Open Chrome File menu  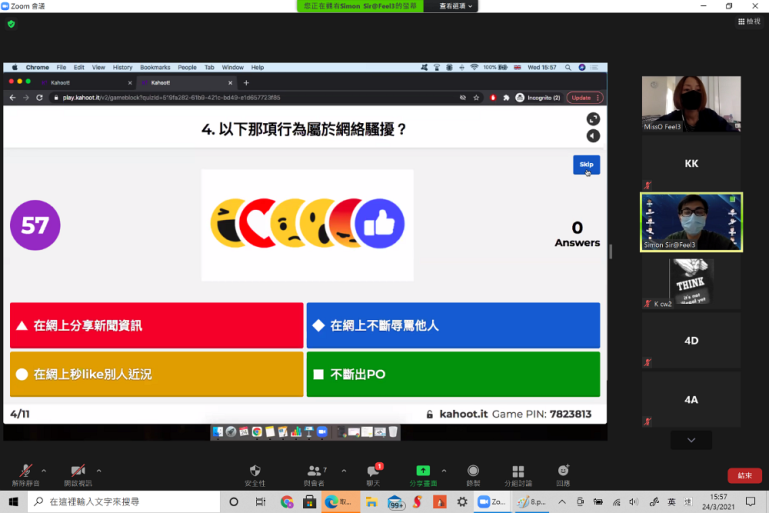tap(61, 67)
